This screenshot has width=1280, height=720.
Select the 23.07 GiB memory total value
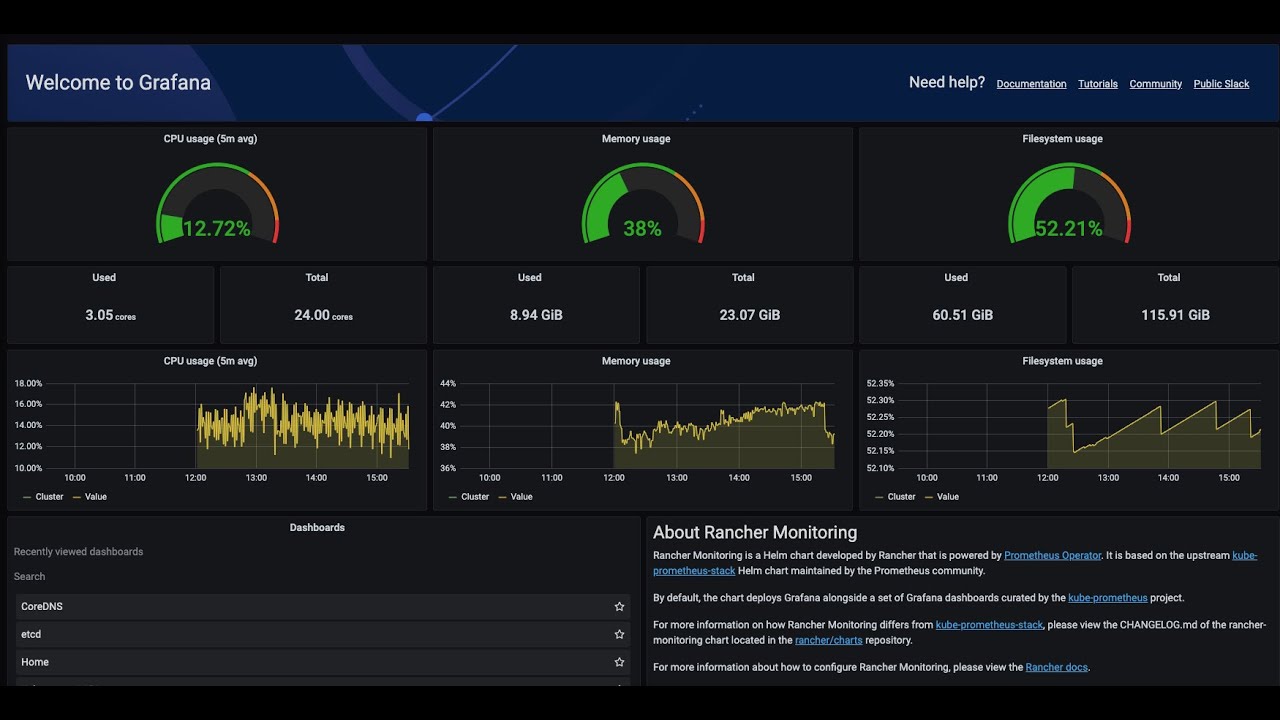click(749, 315)
